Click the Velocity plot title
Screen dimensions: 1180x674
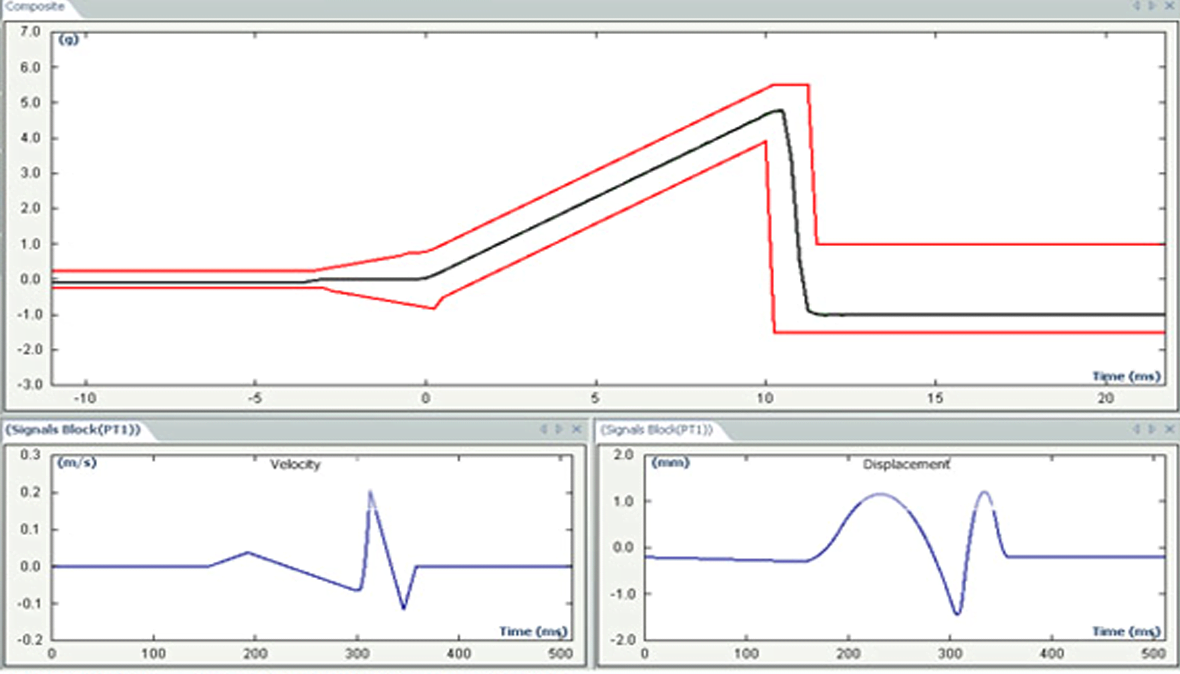(x=295, y=465)
